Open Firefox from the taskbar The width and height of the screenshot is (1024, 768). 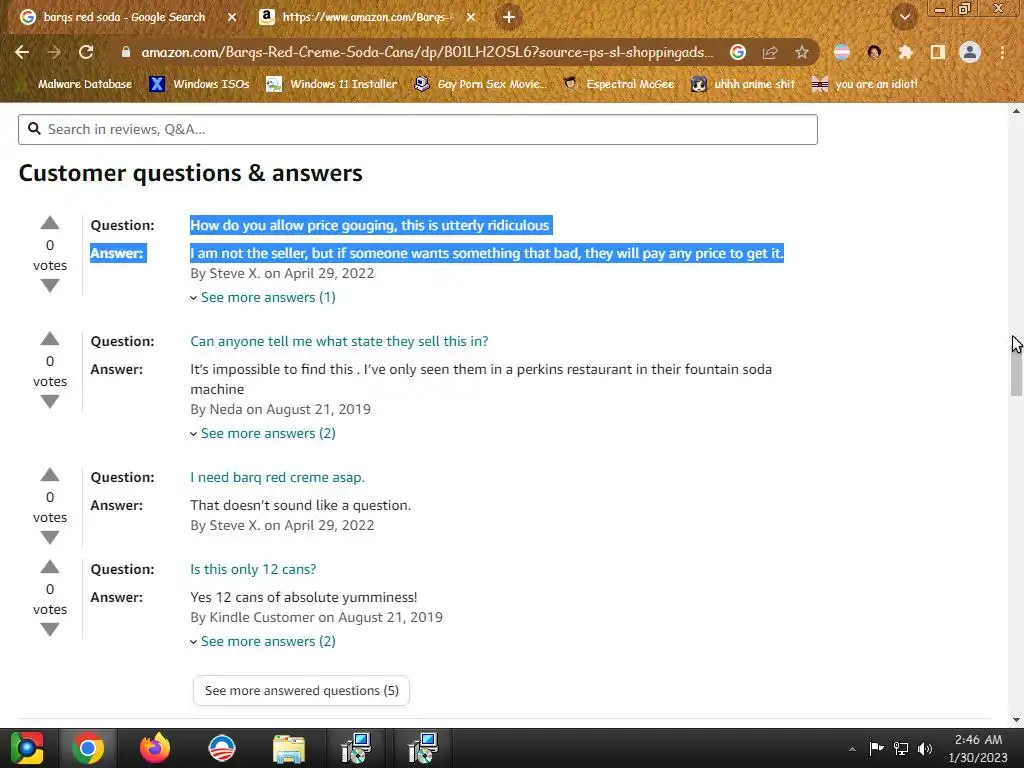[x=155, y=748]
